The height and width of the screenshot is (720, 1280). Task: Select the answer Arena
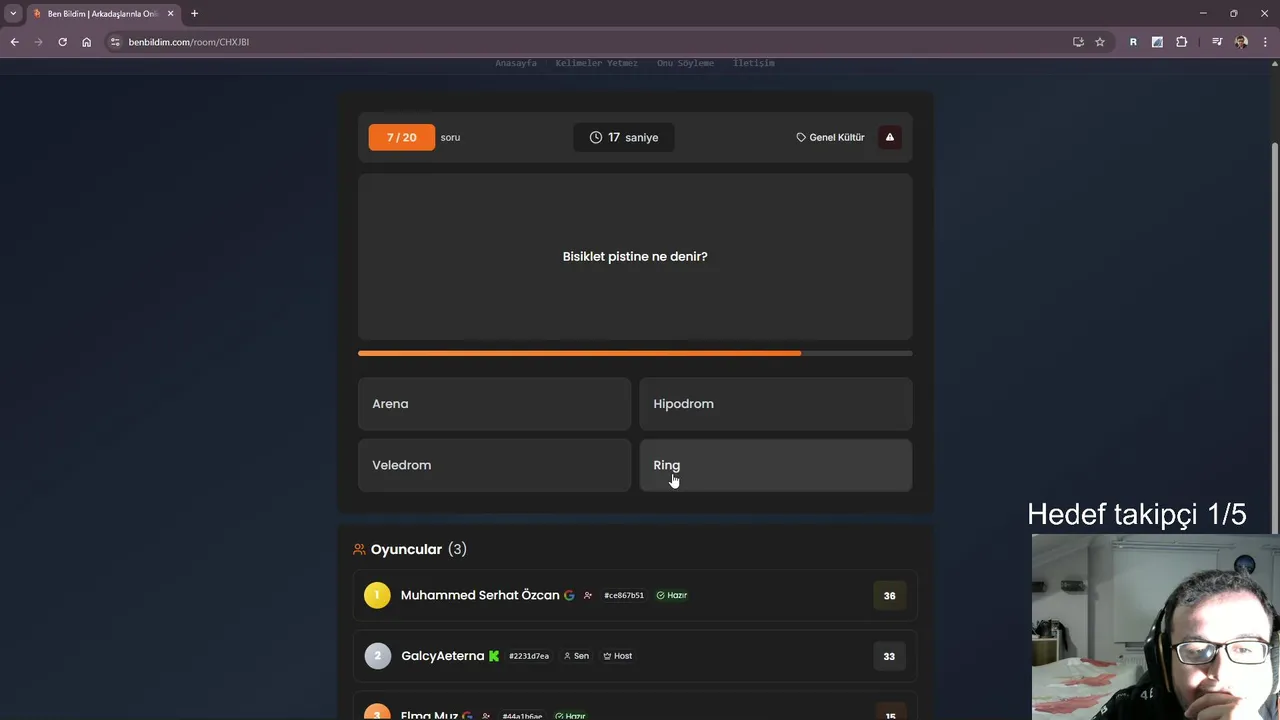[x=494, y=404]
